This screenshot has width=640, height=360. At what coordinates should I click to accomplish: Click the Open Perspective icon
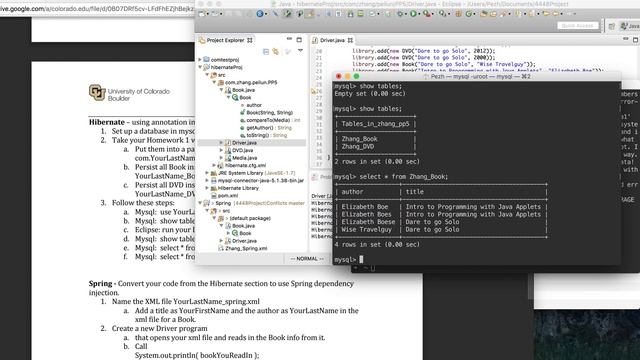(x=611, y=26)
